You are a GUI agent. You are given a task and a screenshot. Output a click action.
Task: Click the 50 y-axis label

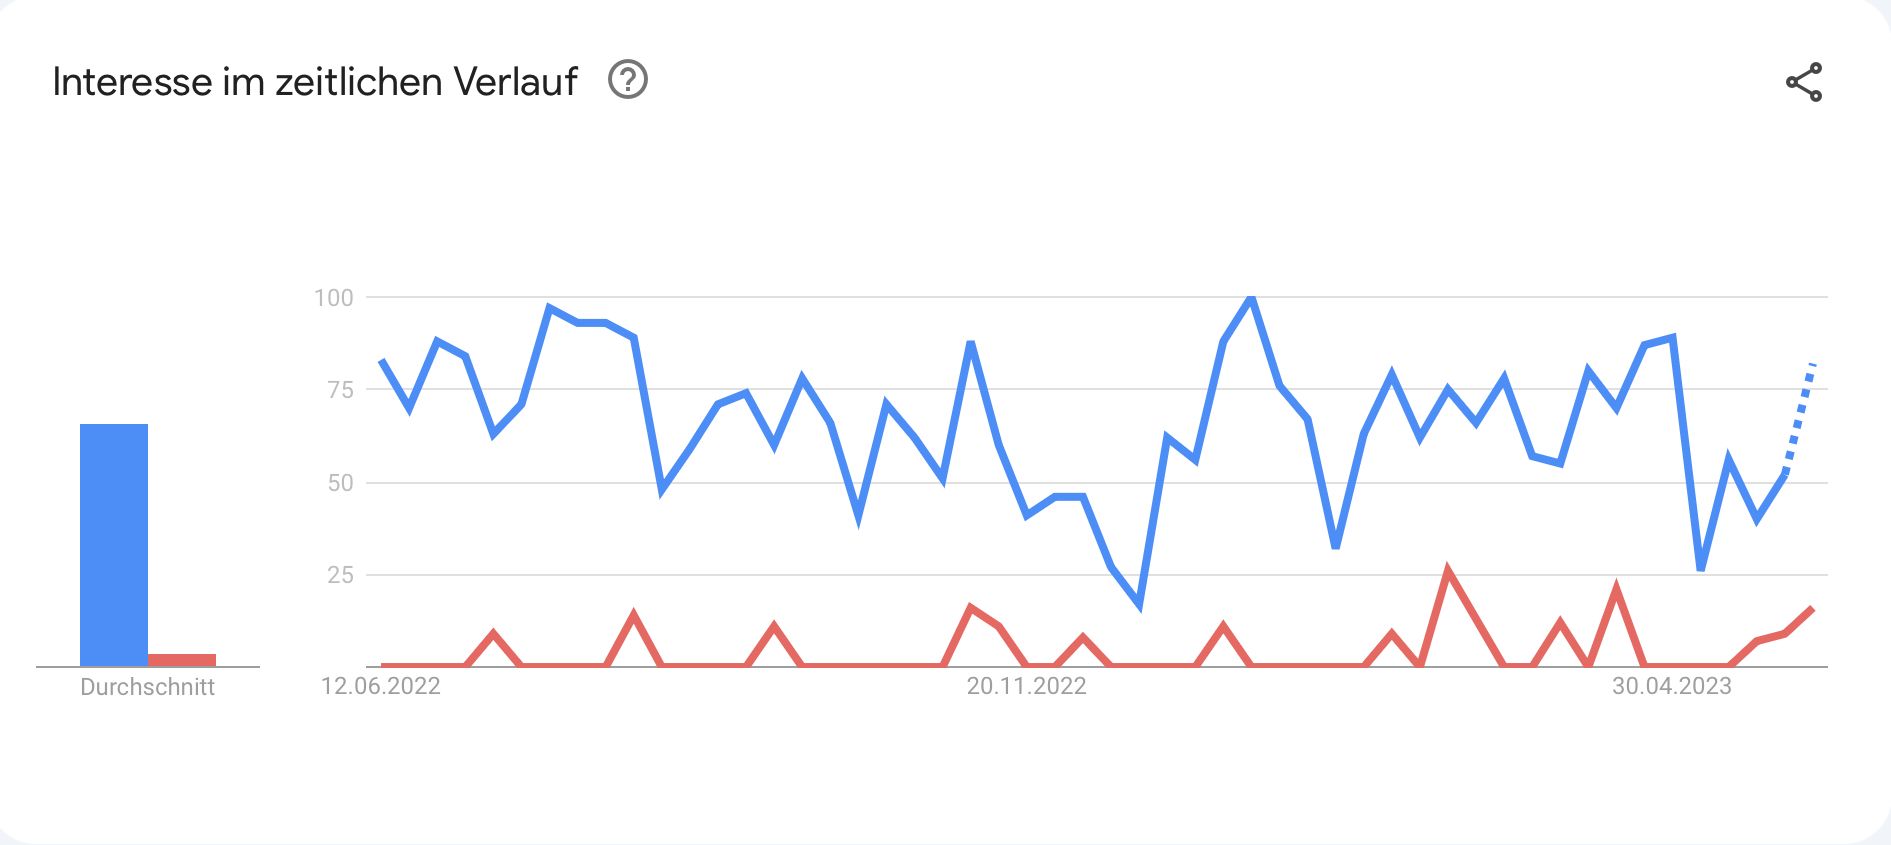click(x=340, y=483)
